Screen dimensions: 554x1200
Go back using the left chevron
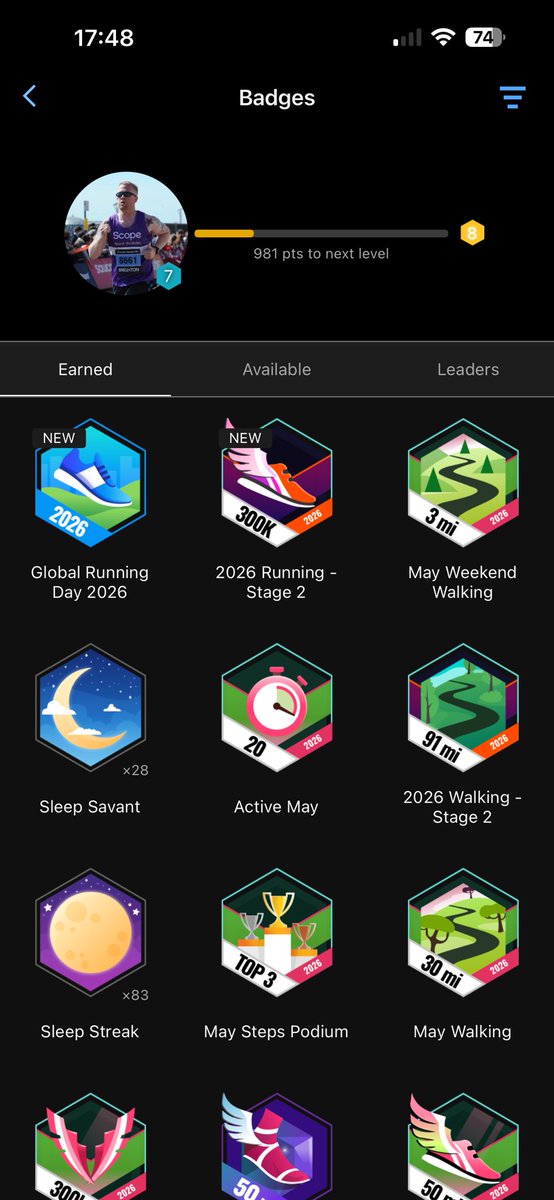click(x=29, y=97)
